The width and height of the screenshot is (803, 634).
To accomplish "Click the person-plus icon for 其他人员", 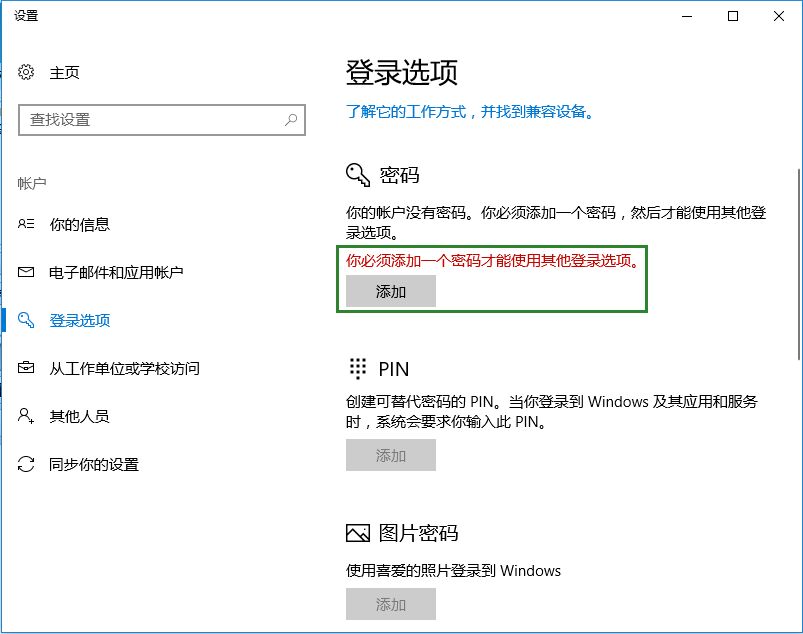I will pos(26,415).
